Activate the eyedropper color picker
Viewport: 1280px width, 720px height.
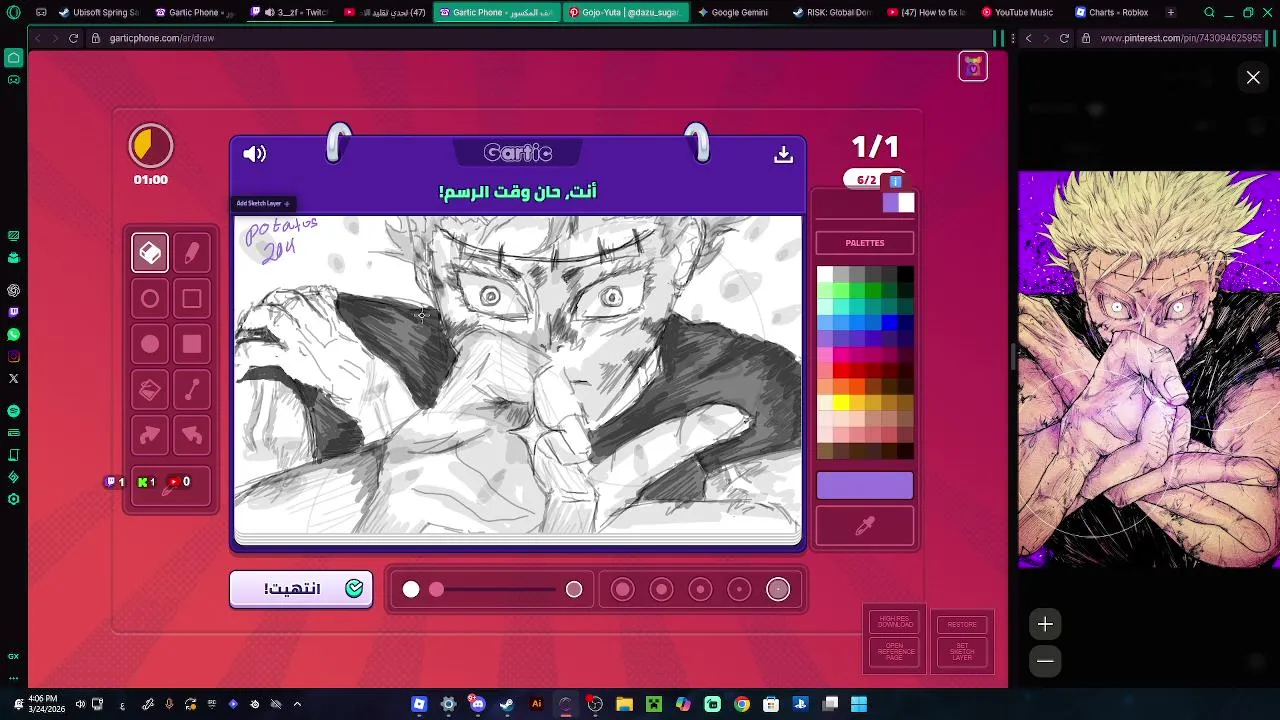865,526
